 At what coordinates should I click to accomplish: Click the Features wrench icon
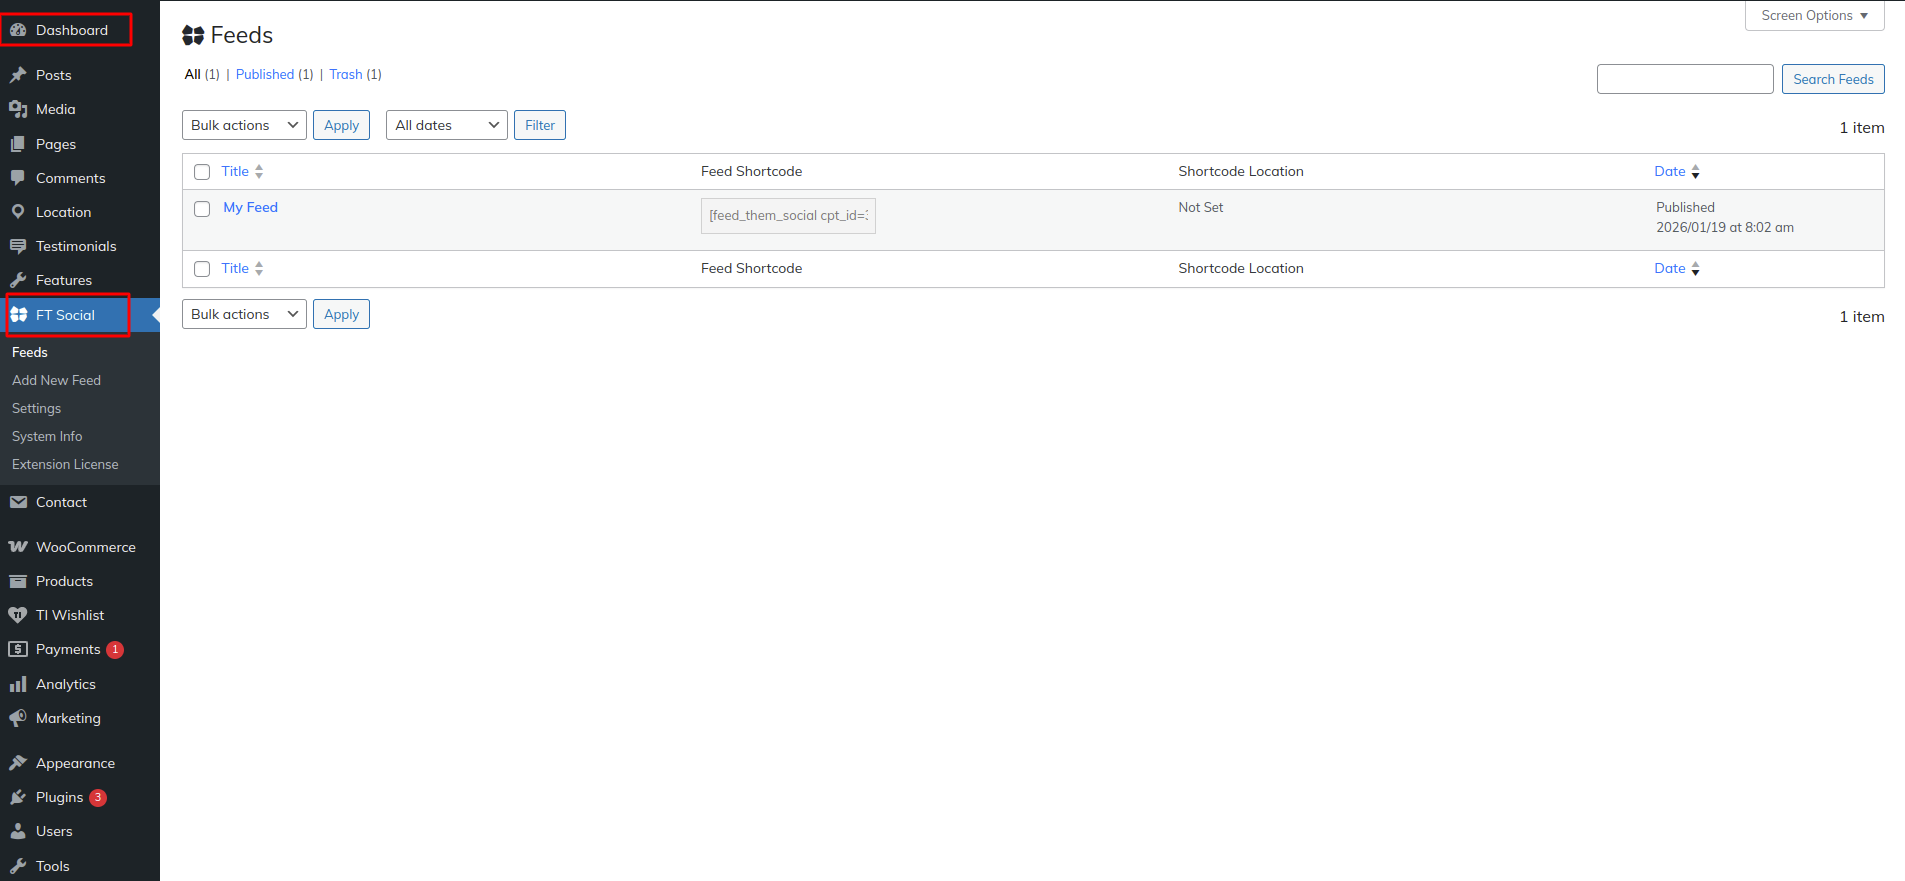coord(18,280)
